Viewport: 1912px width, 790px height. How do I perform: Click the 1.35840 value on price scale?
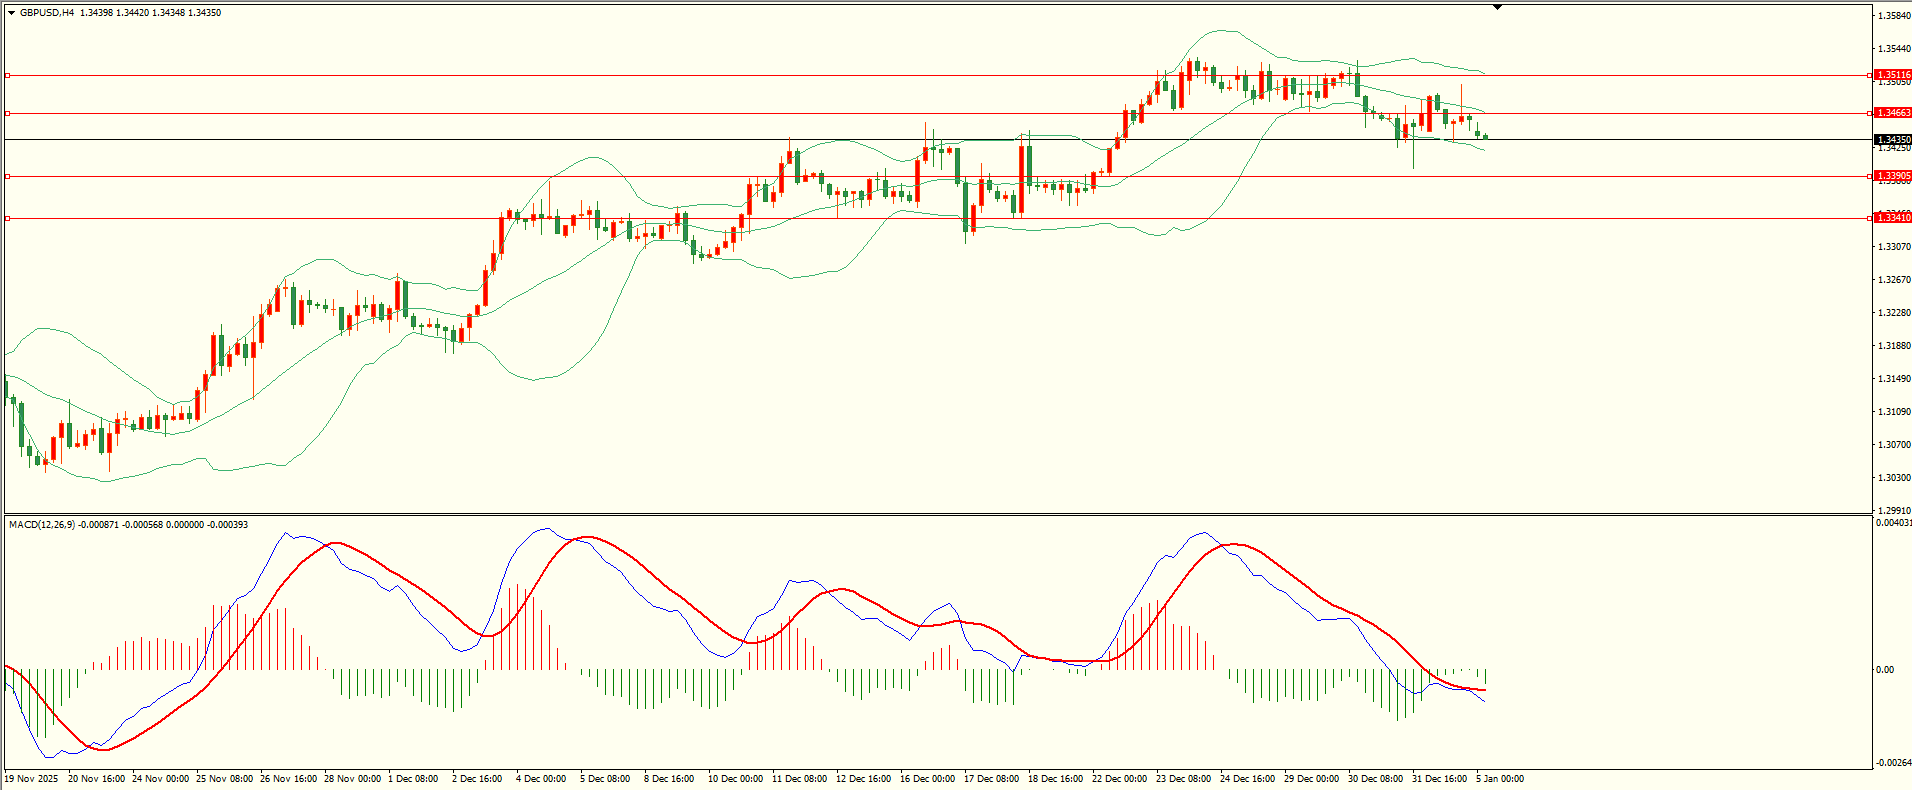(x=1894, y=16)
